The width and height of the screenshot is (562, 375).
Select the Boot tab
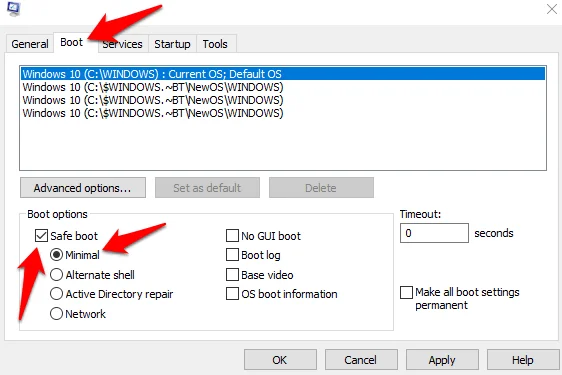[x=71, y=42]
